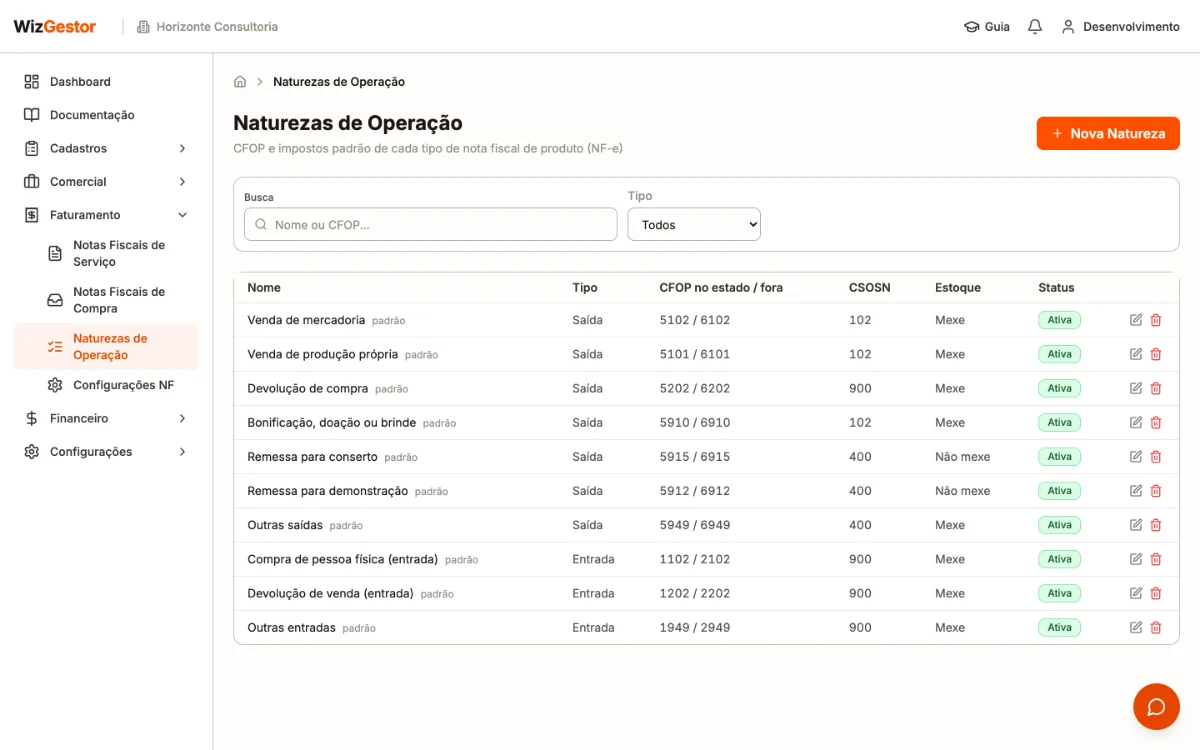Viewport: 1200px width, 750px height.
Task: Delete the Devolução de compra row
Action: coord(1156,388)
